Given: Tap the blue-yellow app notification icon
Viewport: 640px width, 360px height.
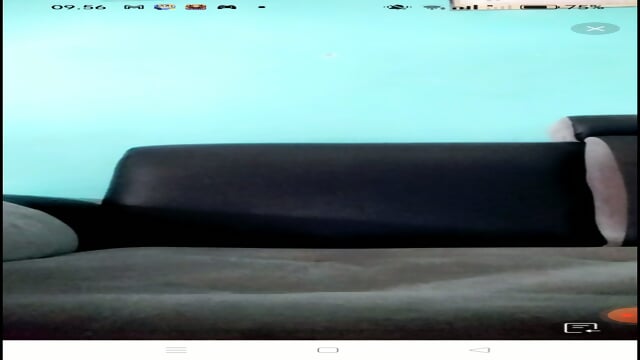Looking at the screenshot, I should [164, 7].
